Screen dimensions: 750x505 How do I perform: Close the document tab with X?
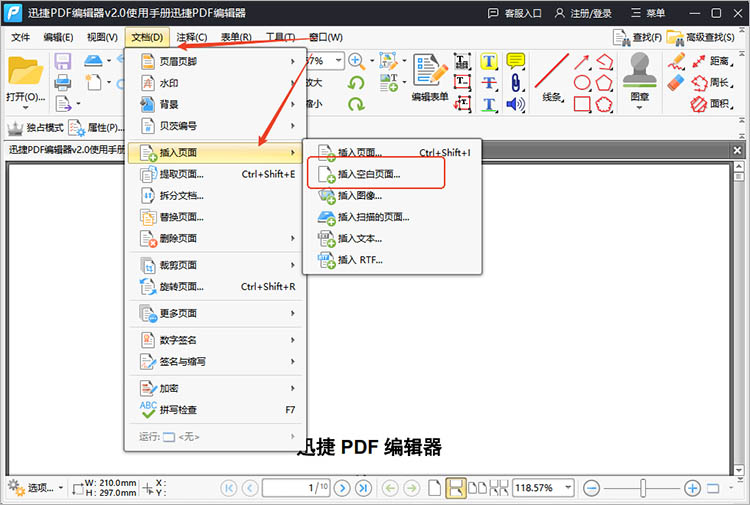click(x=737, y=151)
